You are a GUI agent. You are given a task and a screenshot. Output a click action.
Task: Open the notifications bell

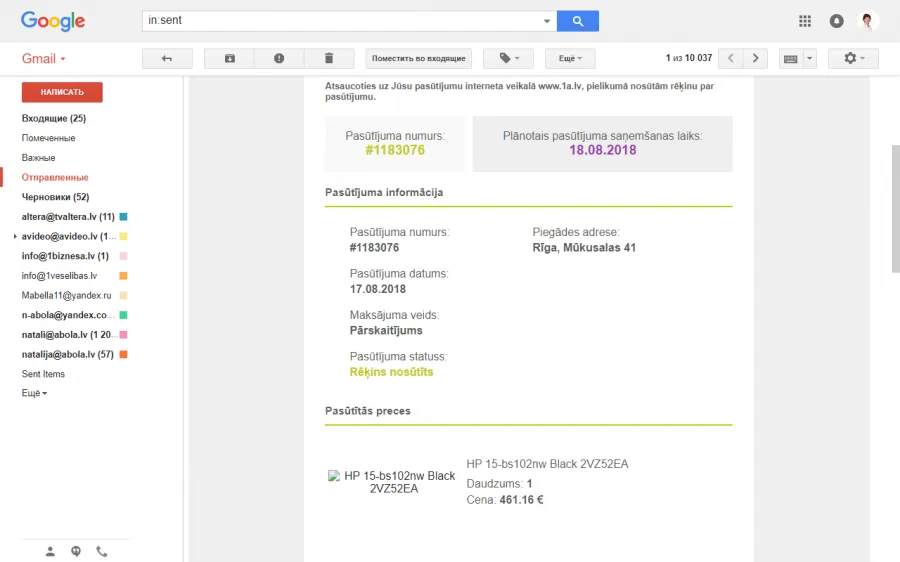pyautogui.click(x=836, y=21)
